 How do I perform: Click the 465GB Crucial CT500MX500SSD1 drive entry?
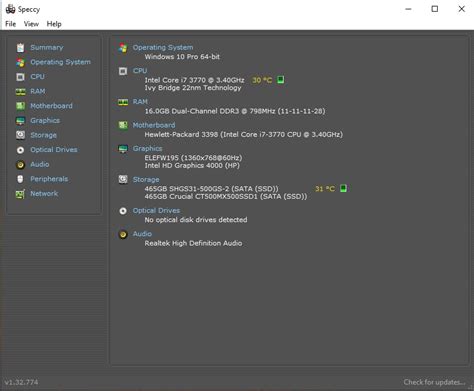coord(226,196)
